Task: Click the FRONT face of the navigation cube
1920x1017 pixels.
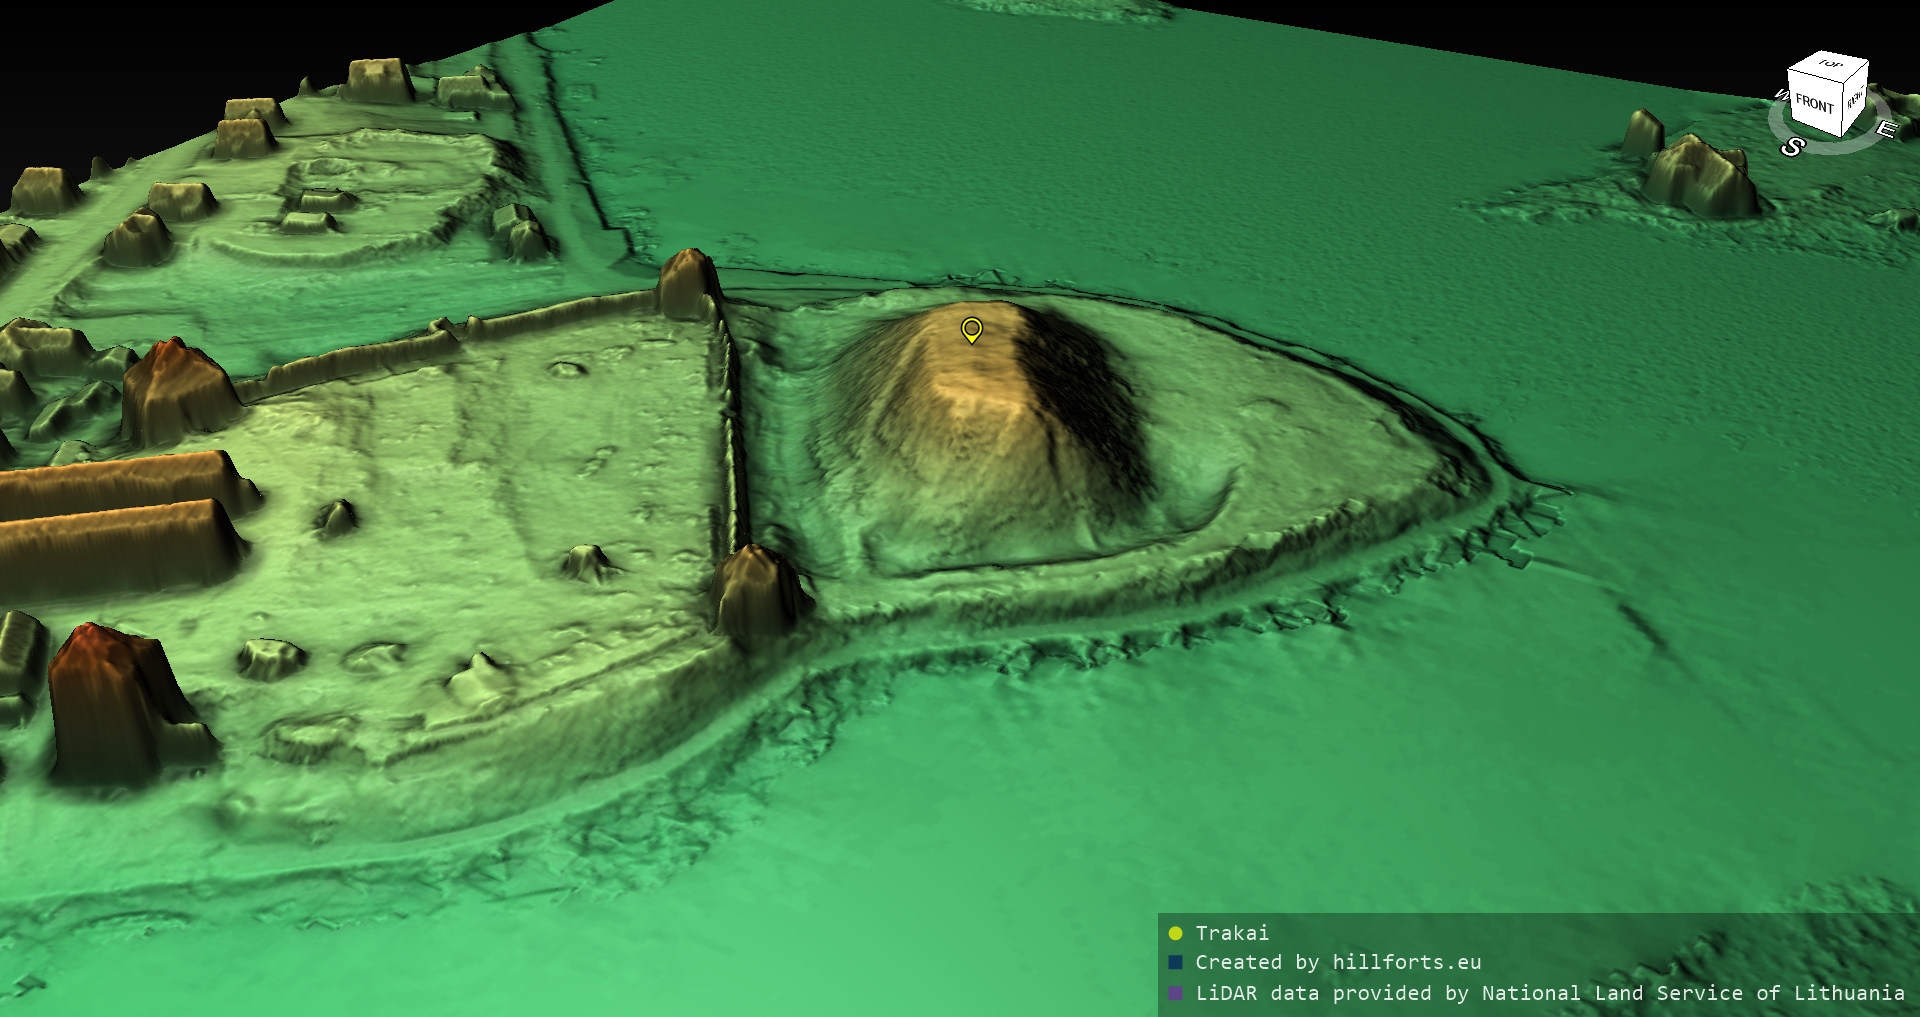Action: (1813, 104)
